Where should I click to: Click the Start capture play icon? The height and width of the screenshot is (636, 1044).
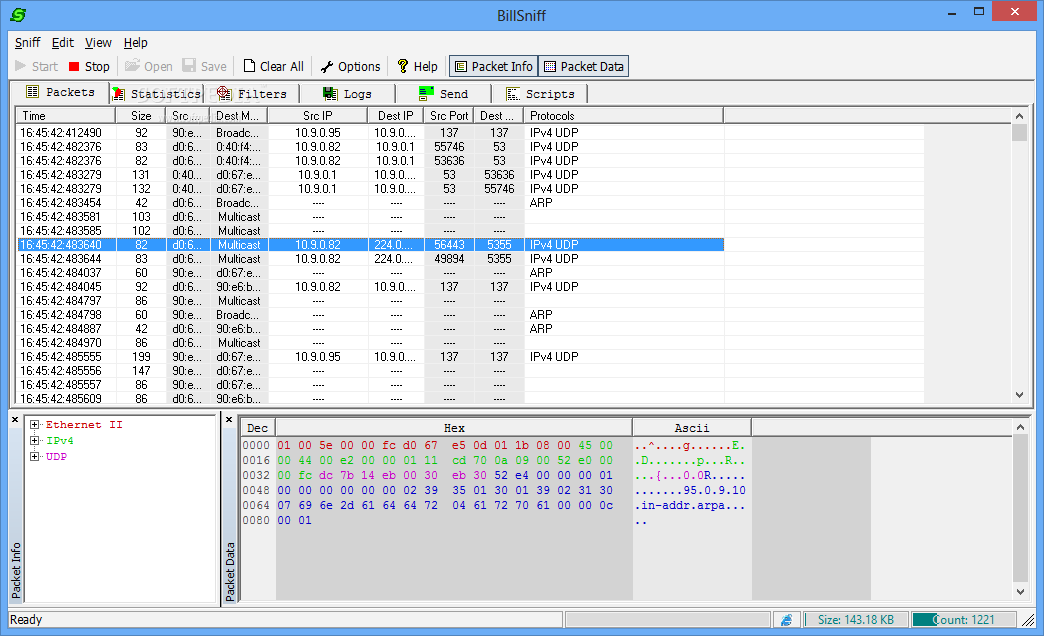(21, 66)
